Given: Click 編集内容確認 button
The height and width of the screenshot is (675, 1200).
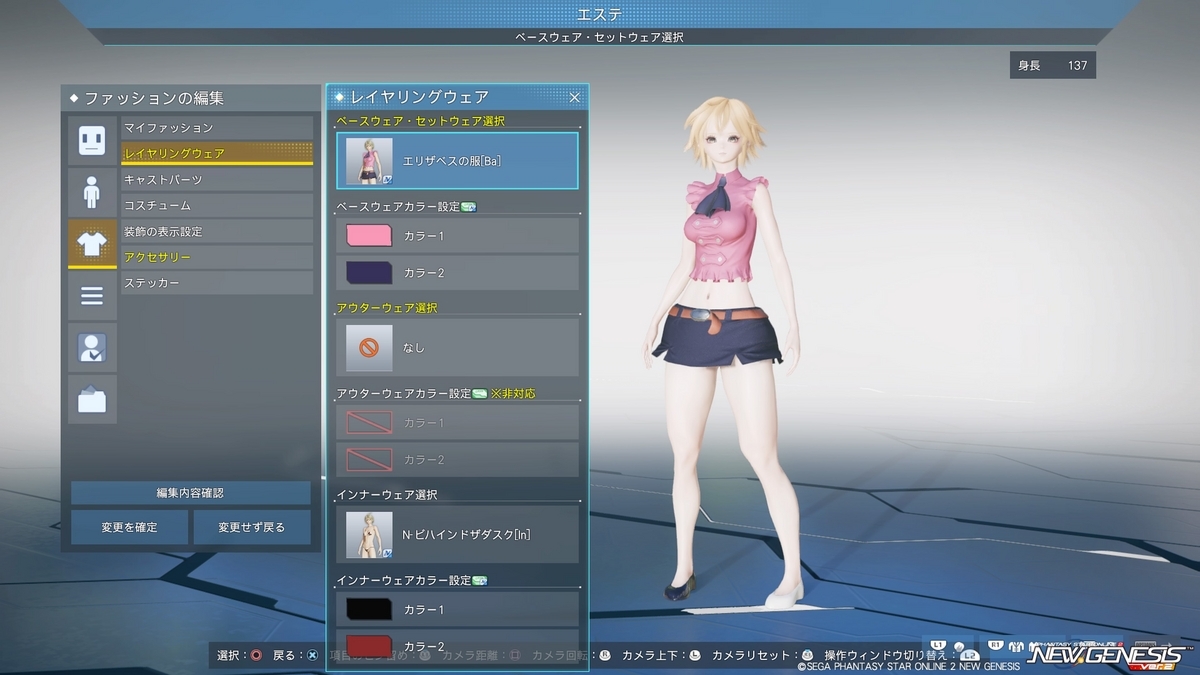Looking at the screenshot, I should [190, 493].
